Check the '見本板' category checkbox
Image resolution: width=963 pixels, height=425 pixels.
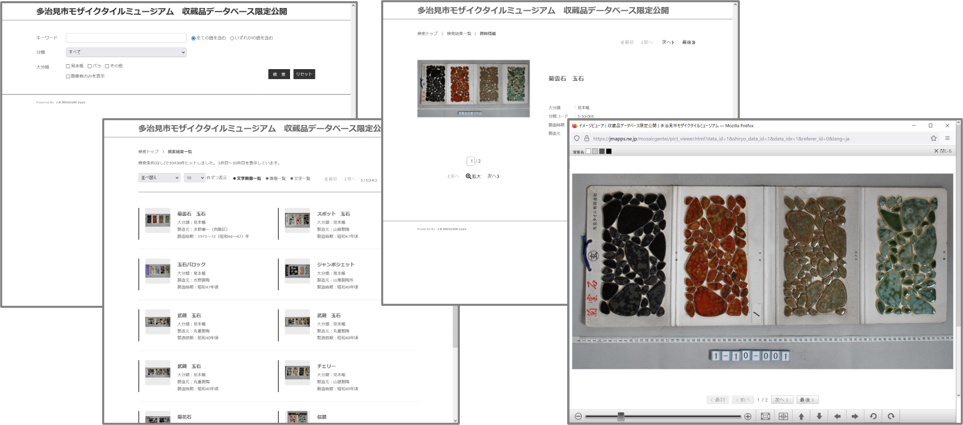(68, 66)
